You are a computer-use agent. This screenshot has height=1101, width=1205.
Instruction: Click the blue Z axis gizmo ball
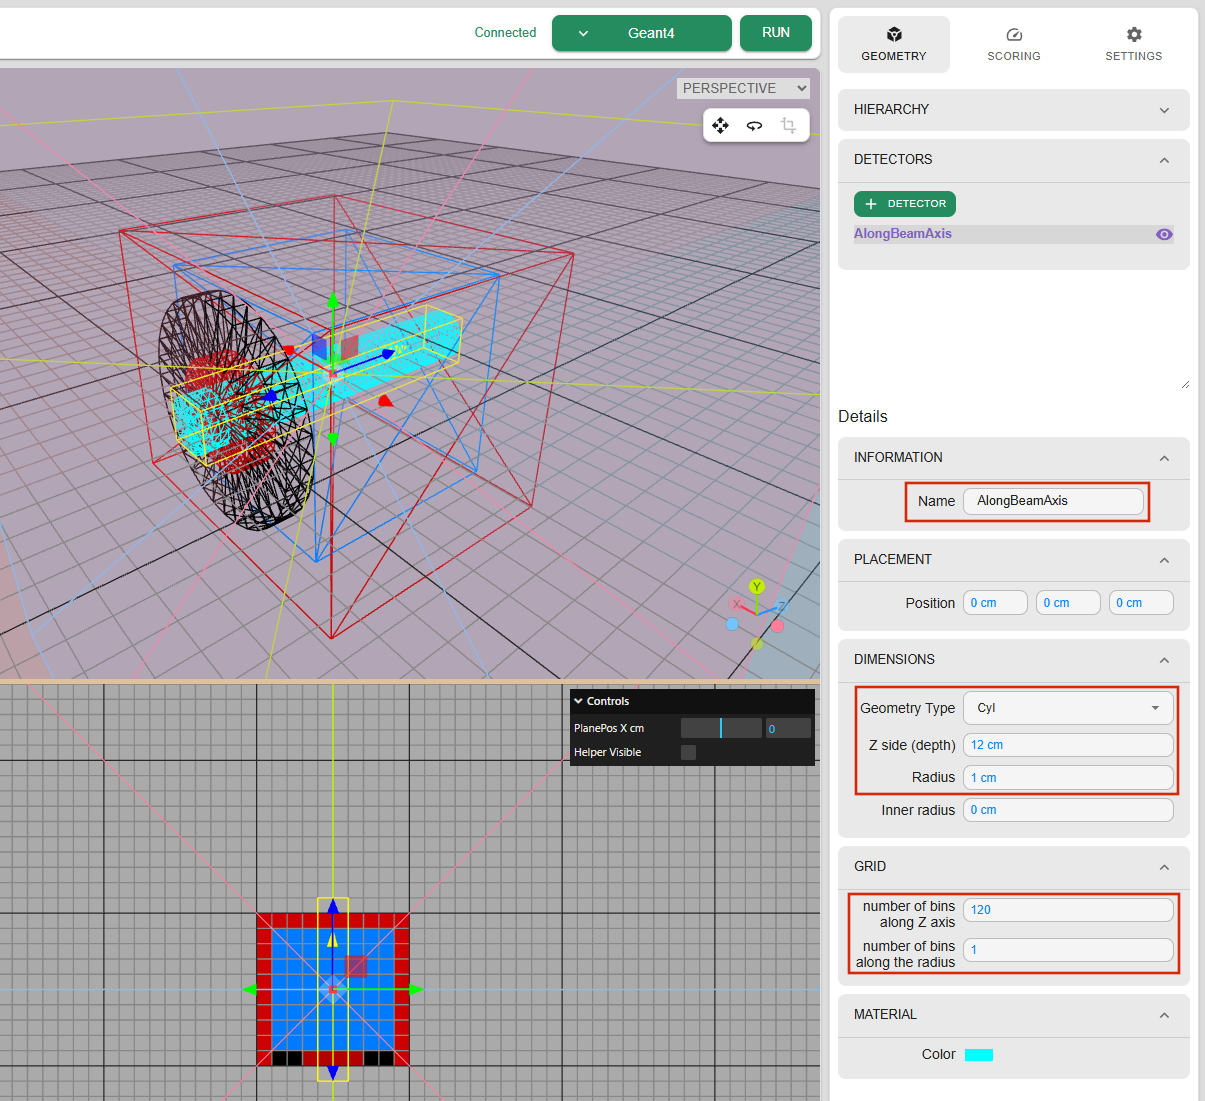(x=781, y=606)
